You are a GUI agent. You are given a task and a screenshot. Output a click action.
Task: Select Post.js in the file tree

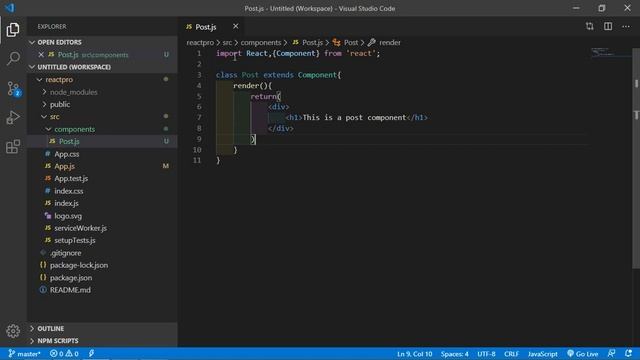[x=102, y=141]
